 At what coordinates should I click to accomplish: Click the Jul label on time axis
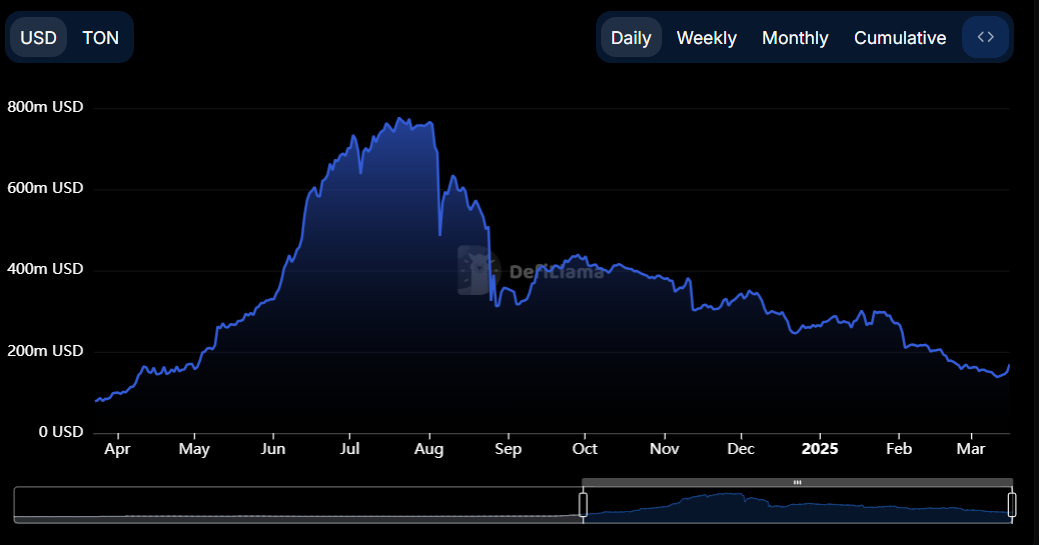(350, 449)
